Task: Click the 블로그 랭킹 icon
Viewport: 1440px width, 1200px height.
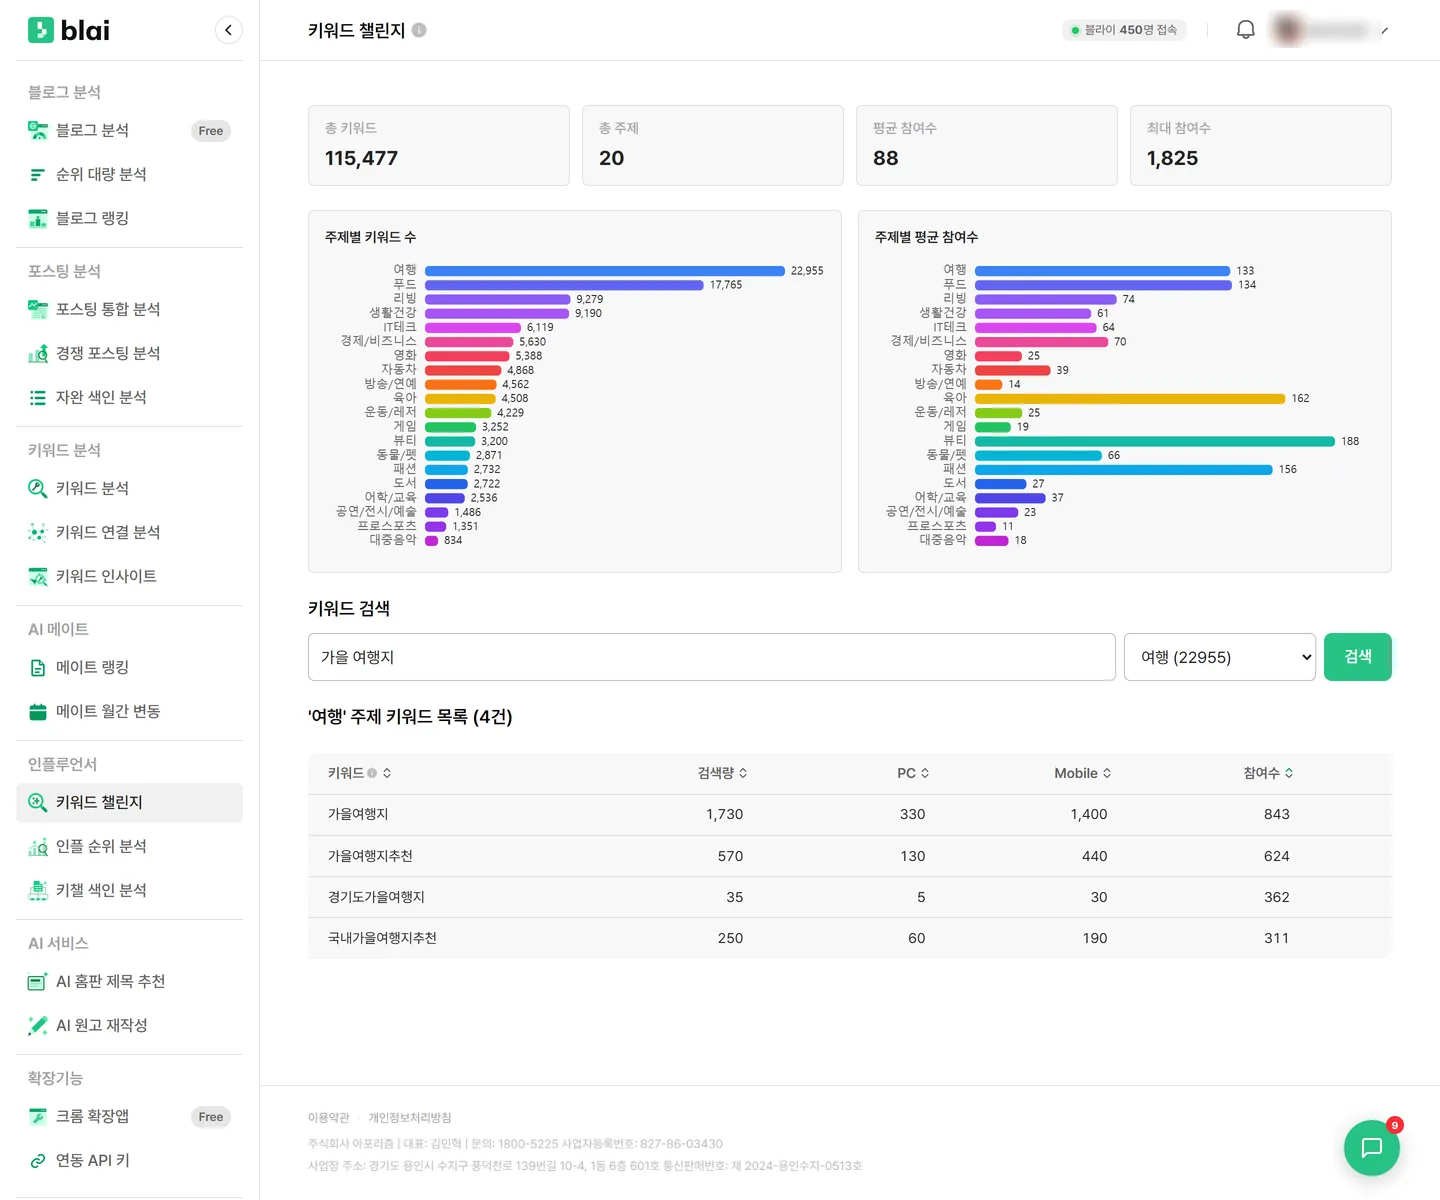Action: 38,218
